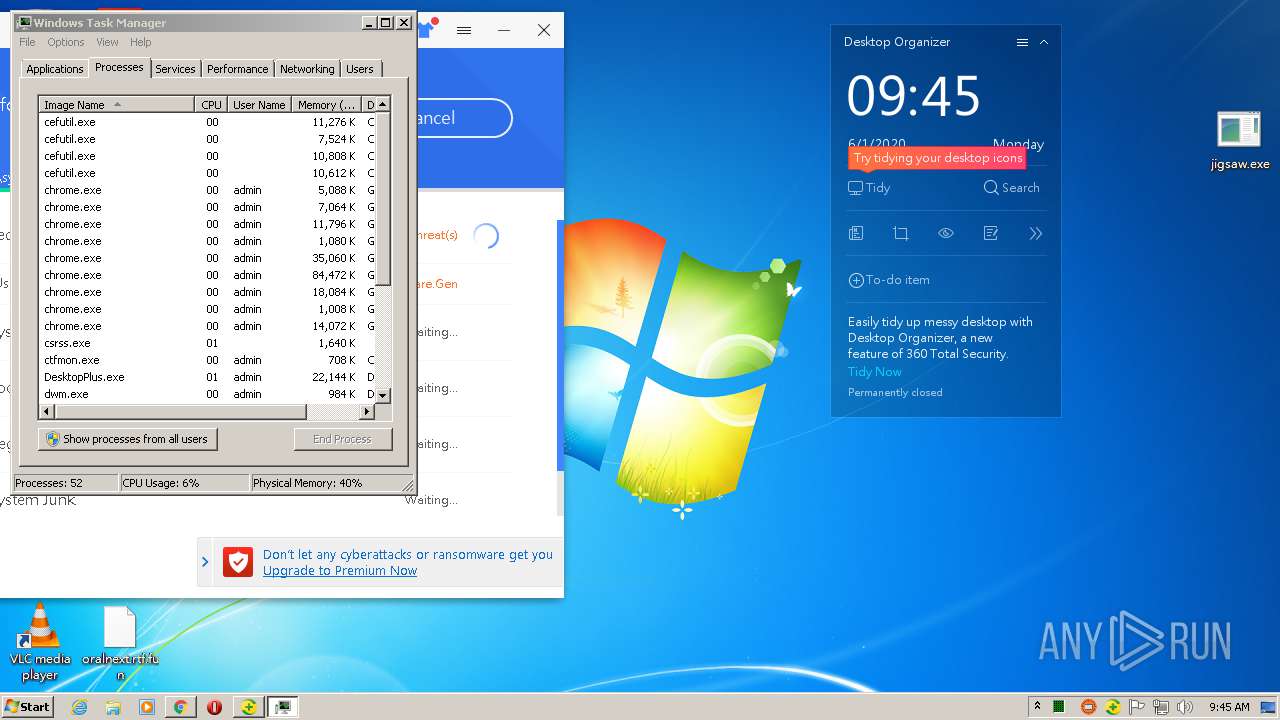
Task: Select the ctfmon.exe process row
Action: point(207,360)
